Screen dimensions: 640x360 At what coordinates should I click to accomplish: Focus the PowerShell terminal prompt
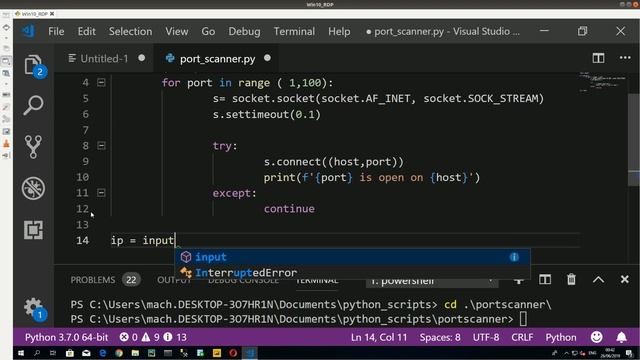pyautogui.click(x=523, y=319)
